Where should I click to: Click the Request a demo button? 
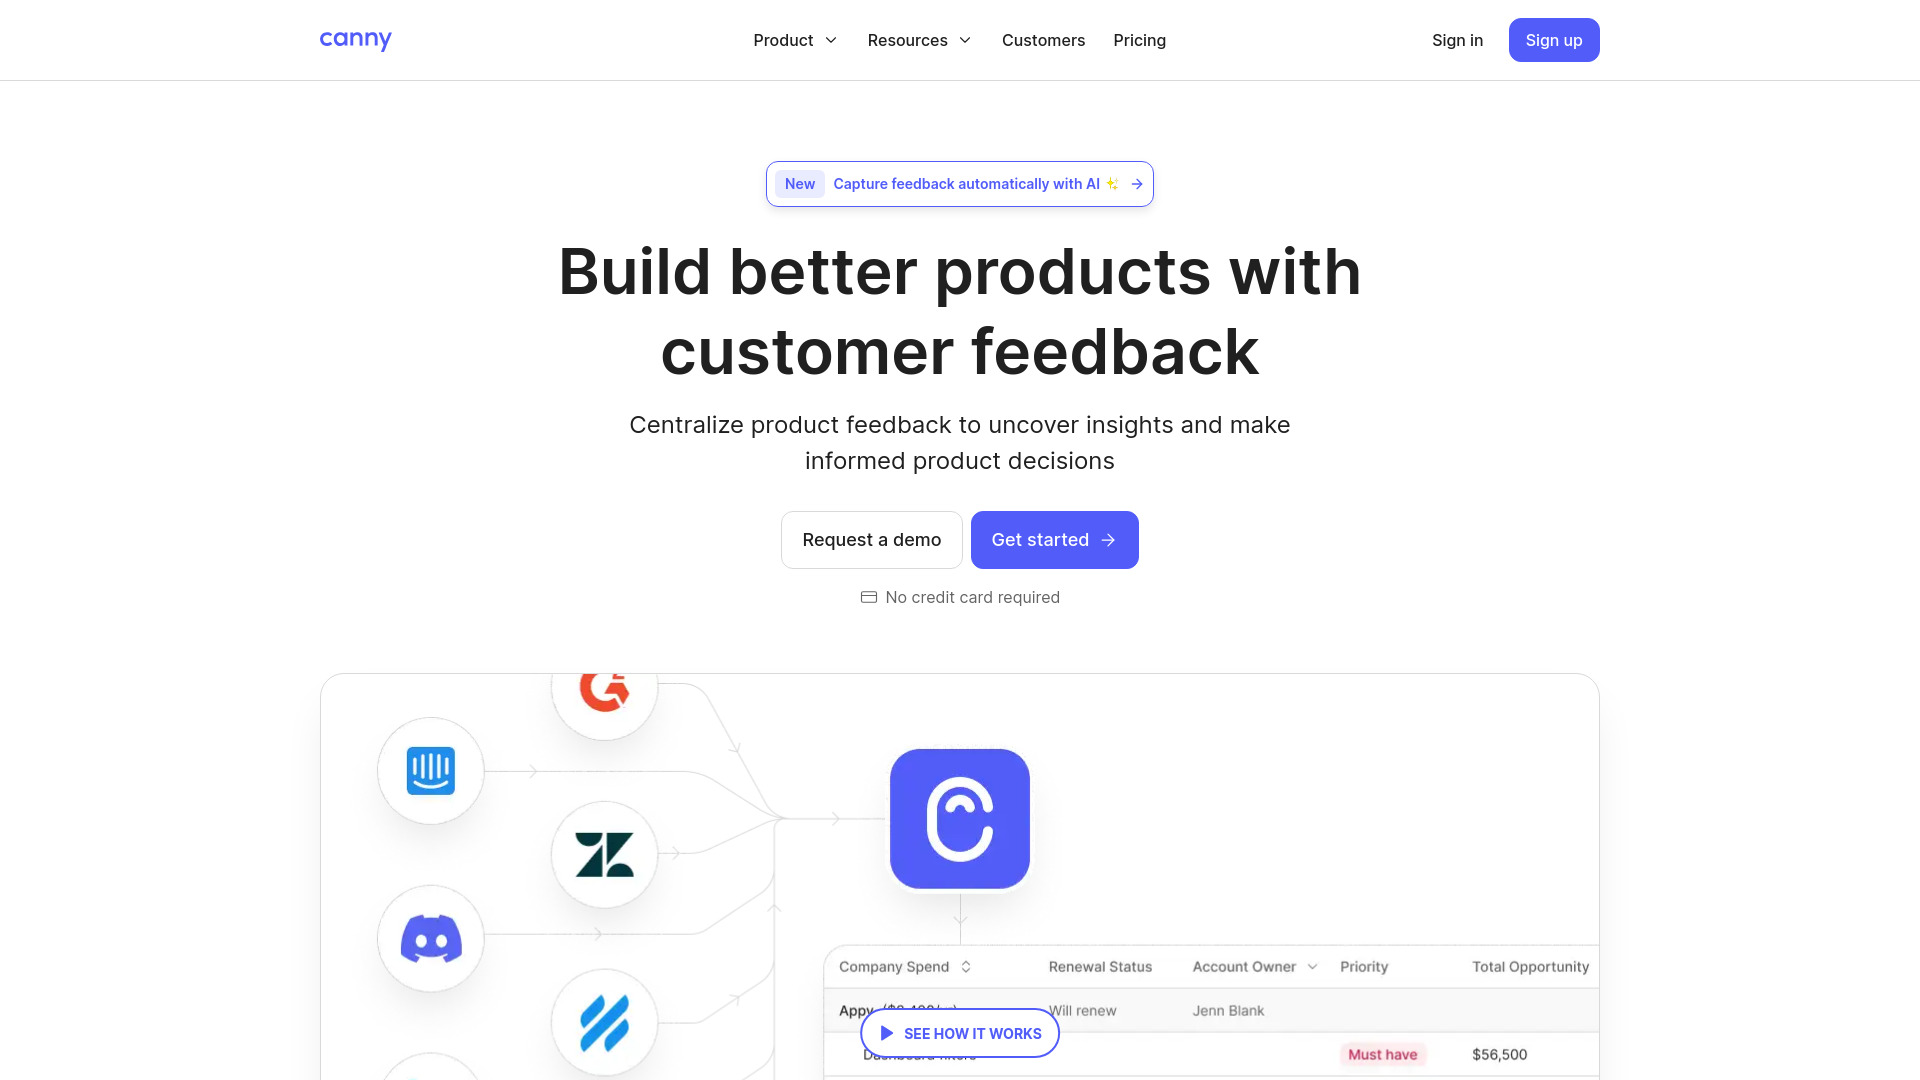[x=872, y=539]
